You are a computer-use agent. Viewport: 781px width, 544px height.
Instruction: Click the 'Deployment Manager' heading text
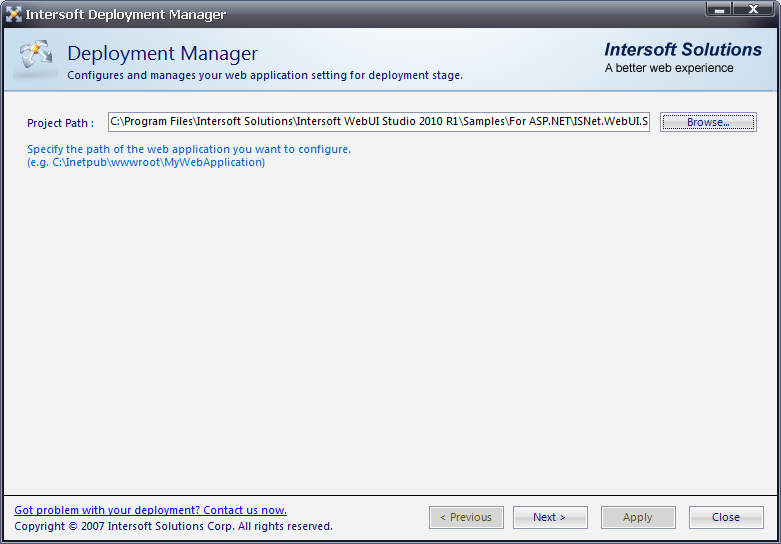[x=162, y=54]
